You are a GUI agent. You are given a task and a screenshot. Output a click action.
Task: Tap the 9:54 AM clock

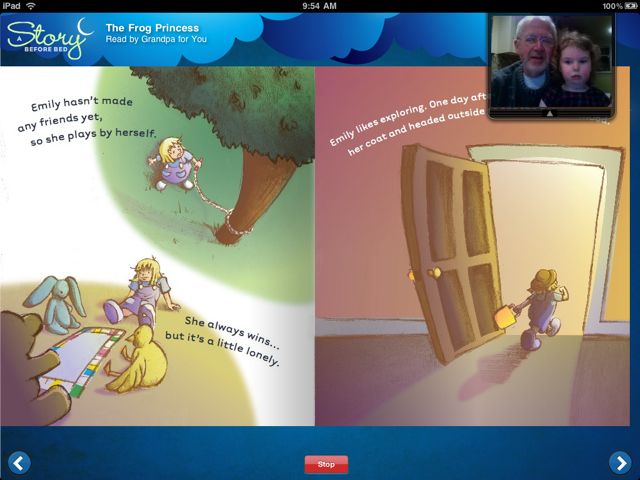point(320,6)
